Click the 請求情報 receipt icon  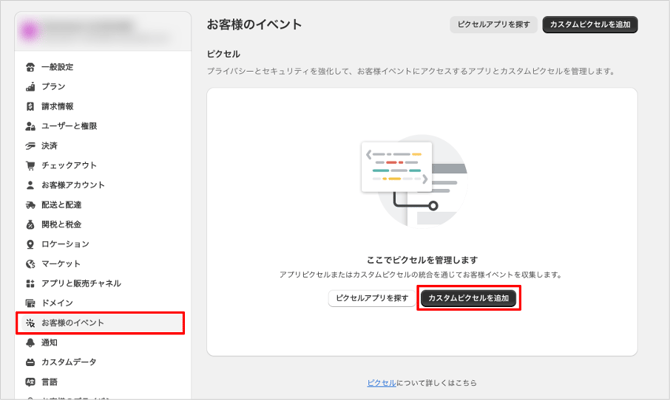click(30, 106)
